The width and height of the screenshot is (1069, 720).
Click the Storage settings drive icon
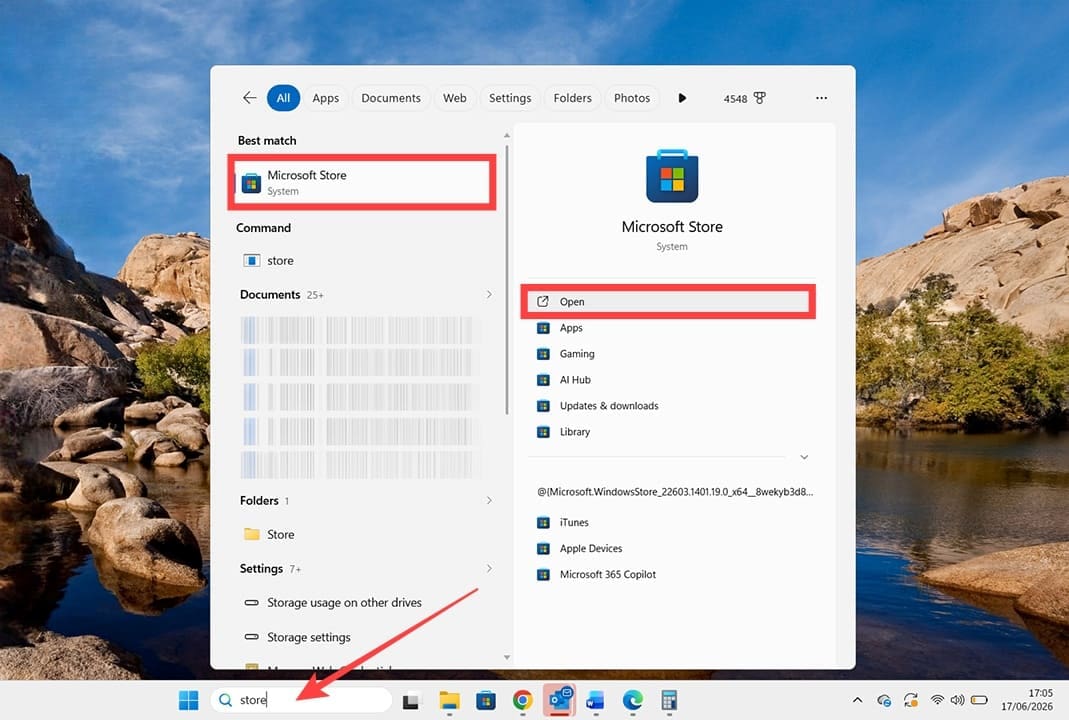point(252,637)
